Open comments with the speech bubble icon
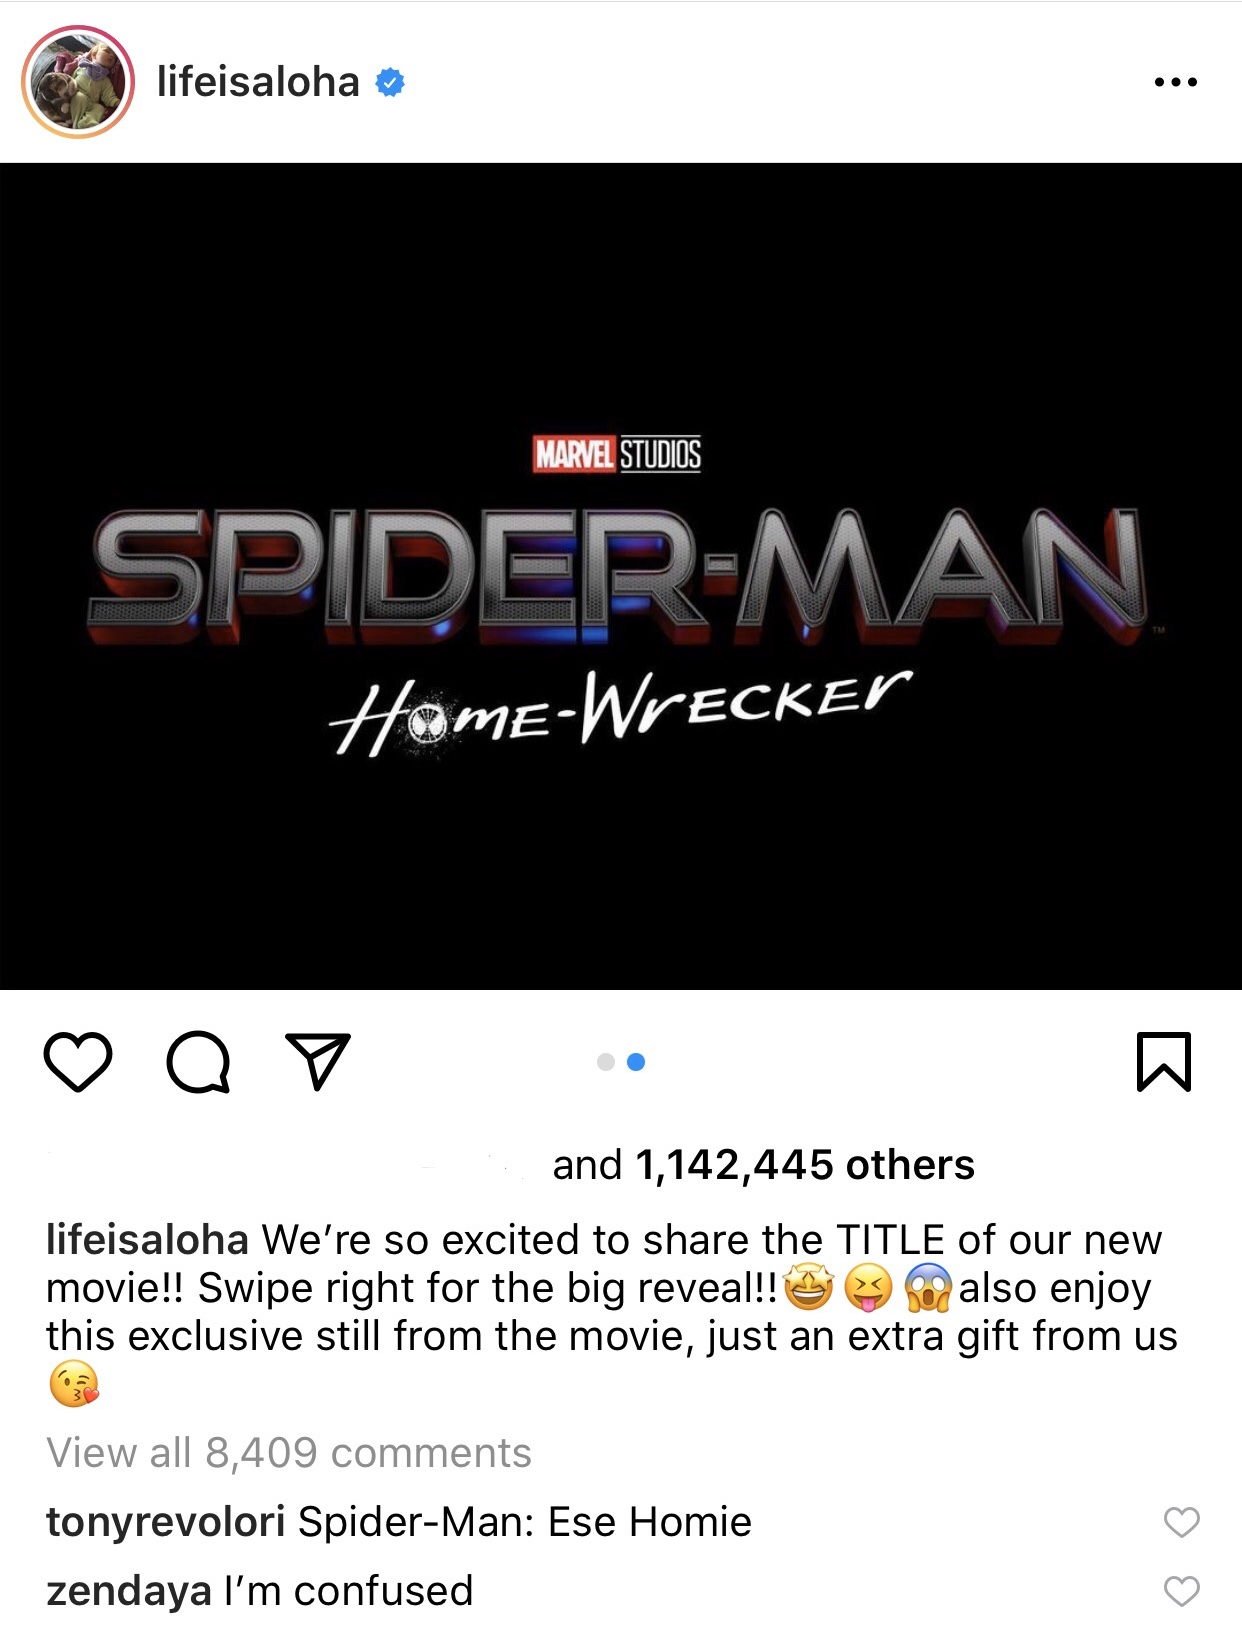 [198, 1061]
